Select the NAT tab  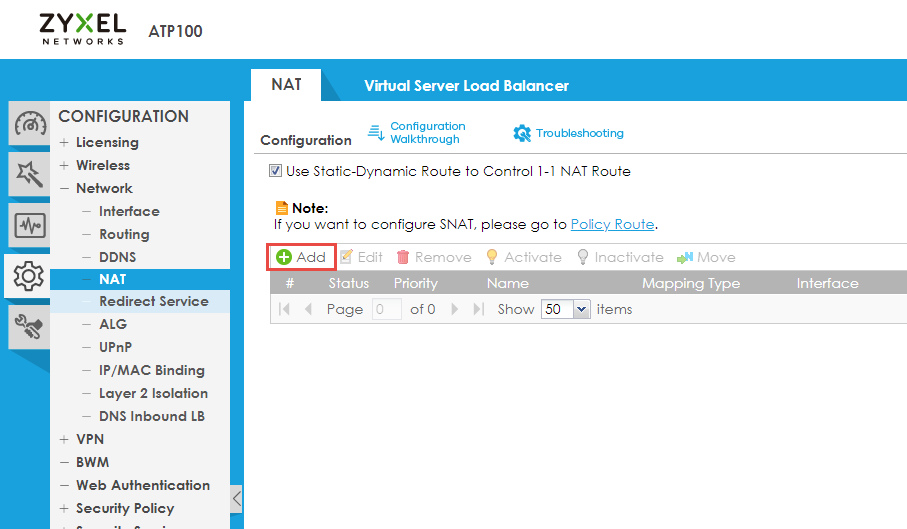[x=286, y=84]
